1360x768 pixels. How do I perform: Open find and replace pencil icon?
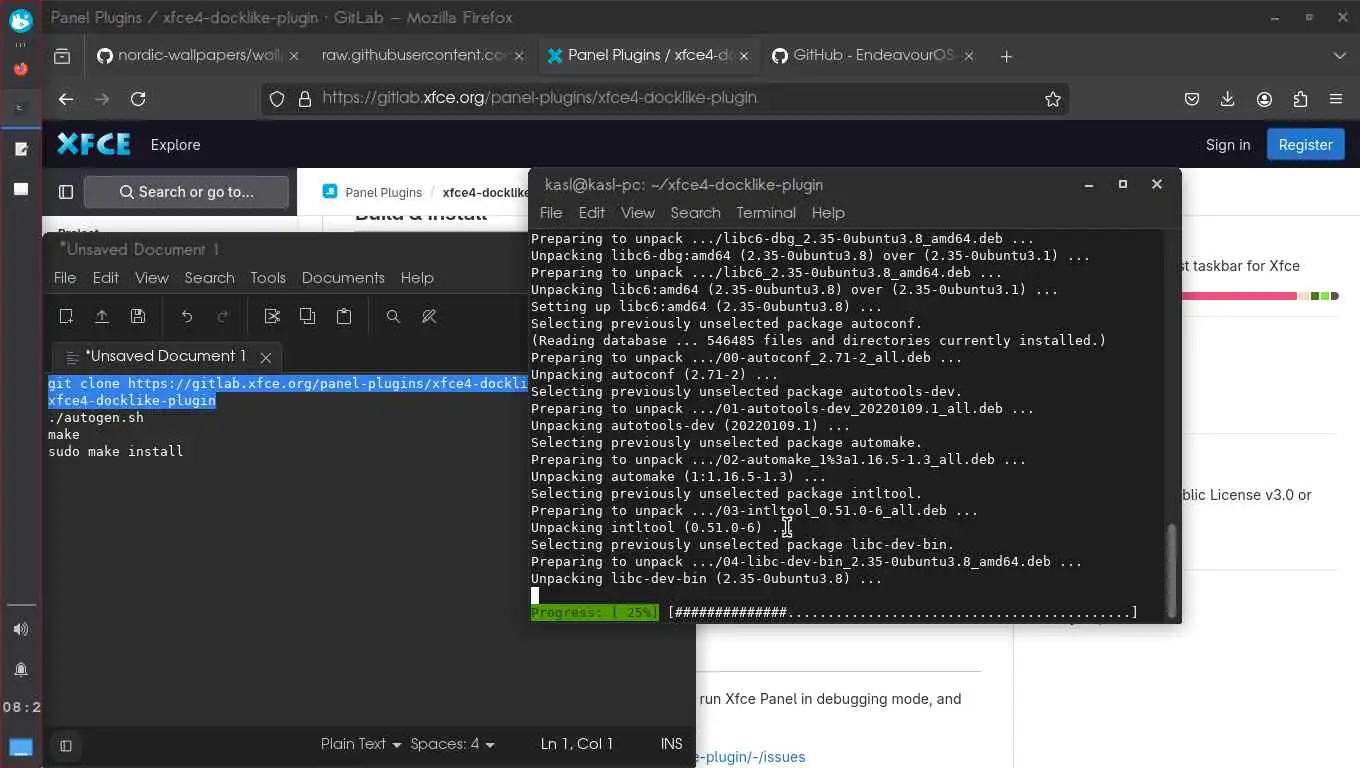(429, 316)
